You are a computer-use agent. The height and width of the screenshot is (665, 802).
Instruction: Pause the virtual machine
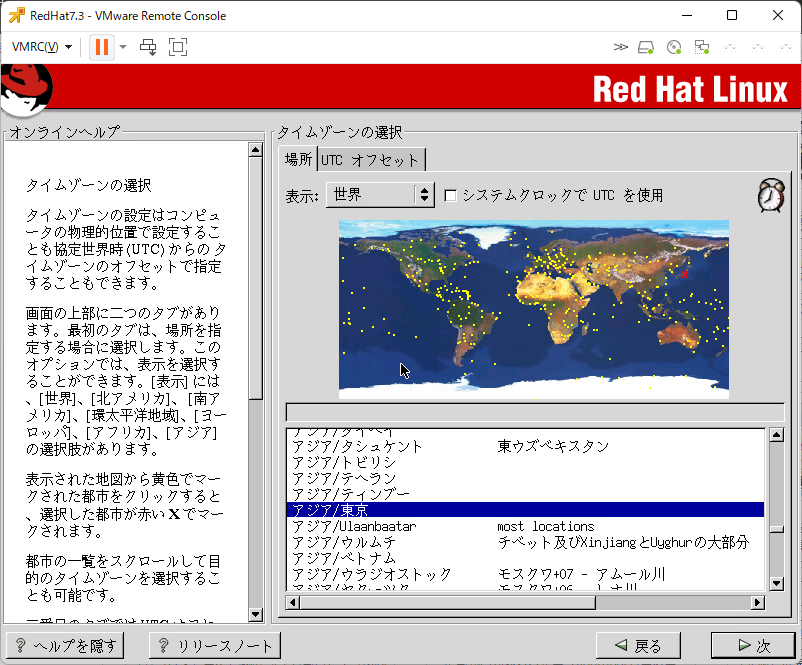tap(102, 47)
